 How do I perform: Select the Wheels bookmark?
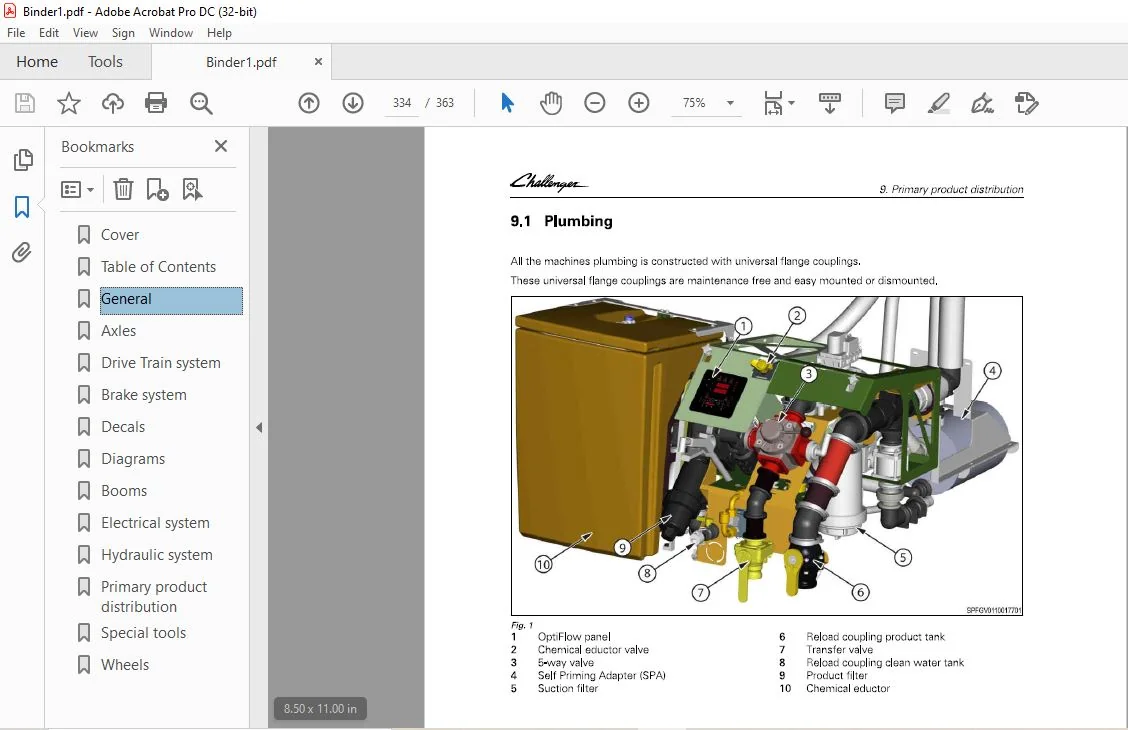tap(124, 665)
